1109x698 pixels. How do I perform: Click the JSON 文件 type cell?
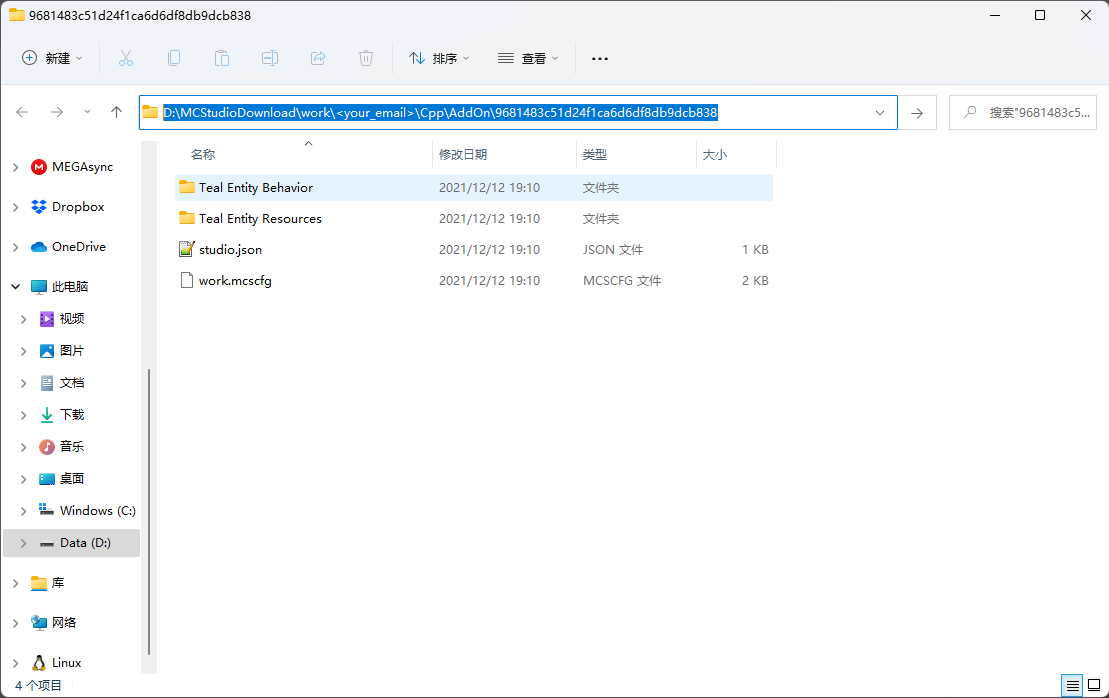[612, 250]
